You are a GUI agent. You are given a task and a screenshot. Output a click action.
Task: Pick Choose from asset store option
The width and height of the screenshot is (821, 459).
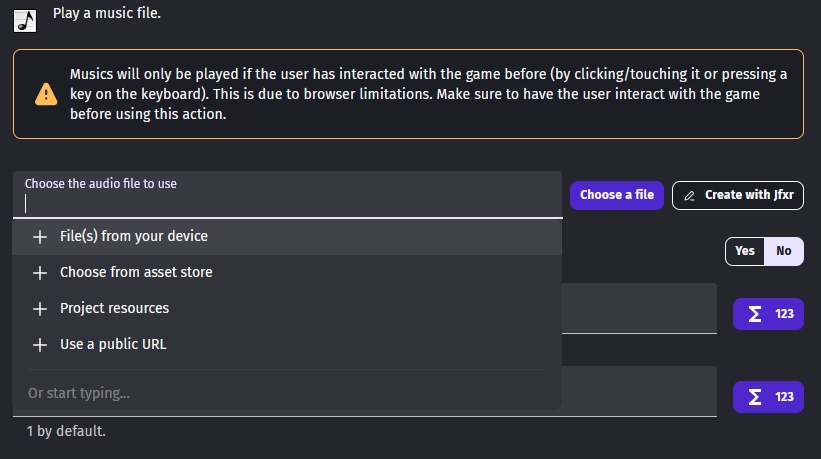pyautogui.click(x=136, y=273)
